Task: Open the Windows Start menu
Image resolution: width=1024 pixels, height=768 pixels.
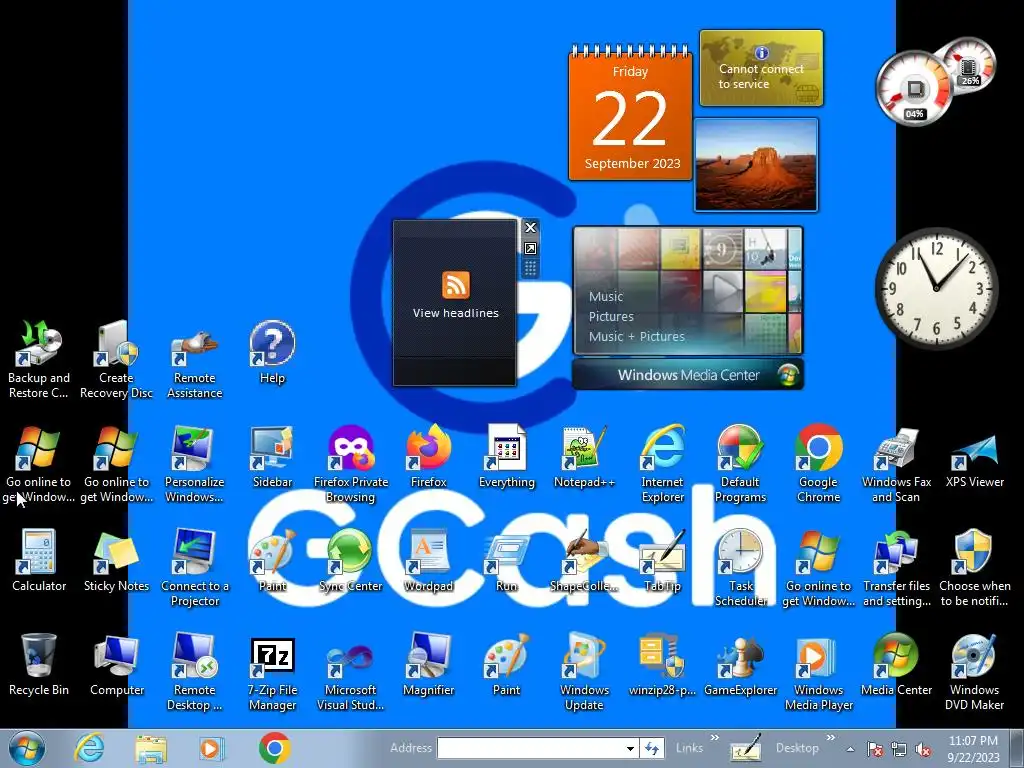Action: (27, 748)
